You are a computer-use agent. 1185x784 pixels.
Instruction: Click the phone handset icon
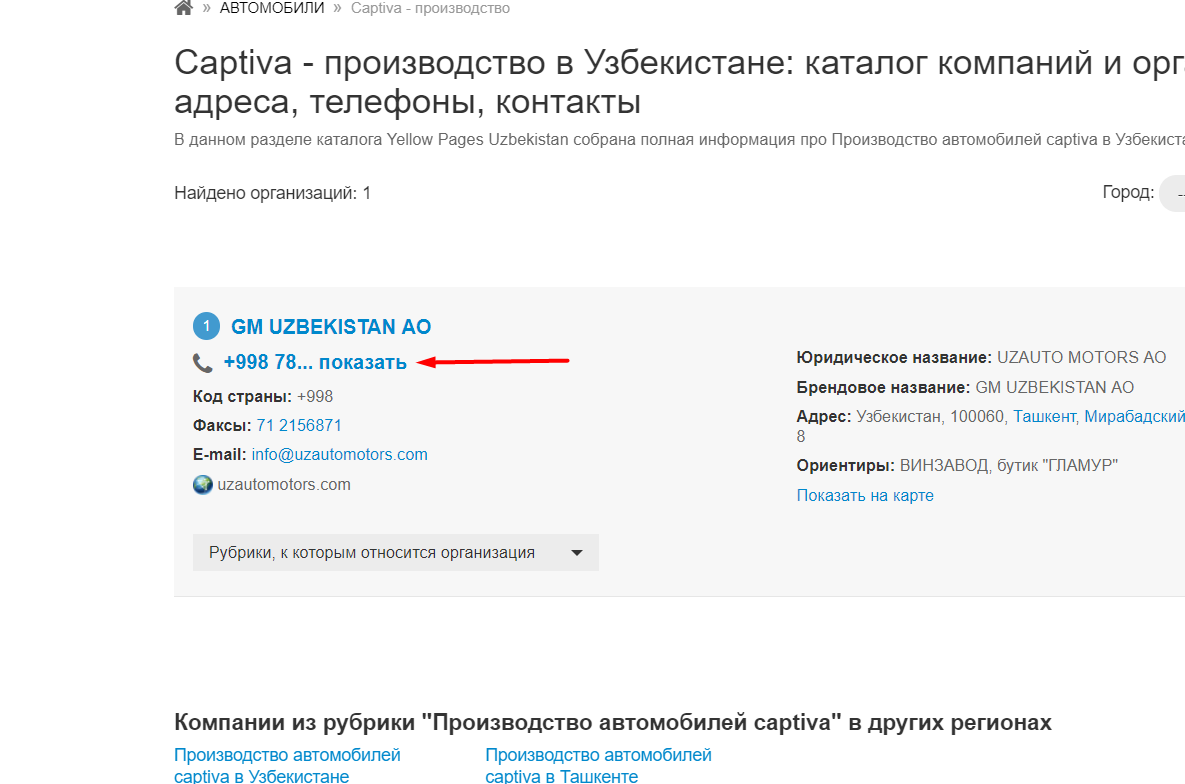coord(203,363)
